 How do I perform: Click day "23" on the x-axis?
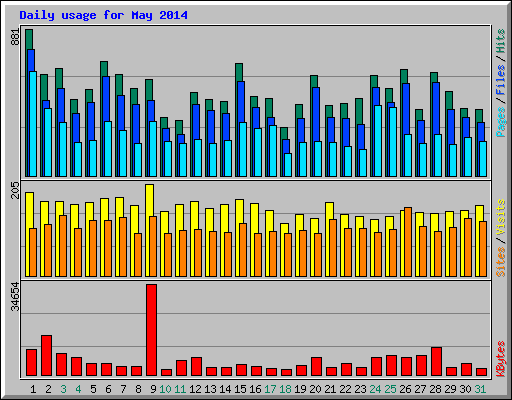pos(360,389)
